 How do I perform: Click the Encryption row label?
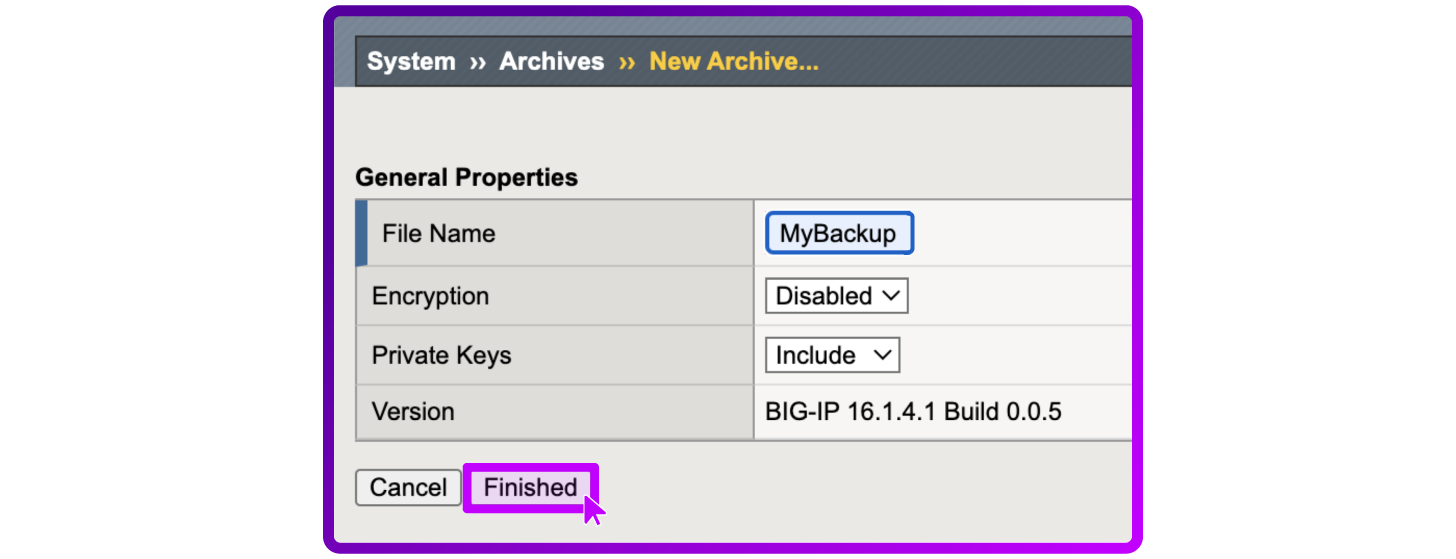430,296
